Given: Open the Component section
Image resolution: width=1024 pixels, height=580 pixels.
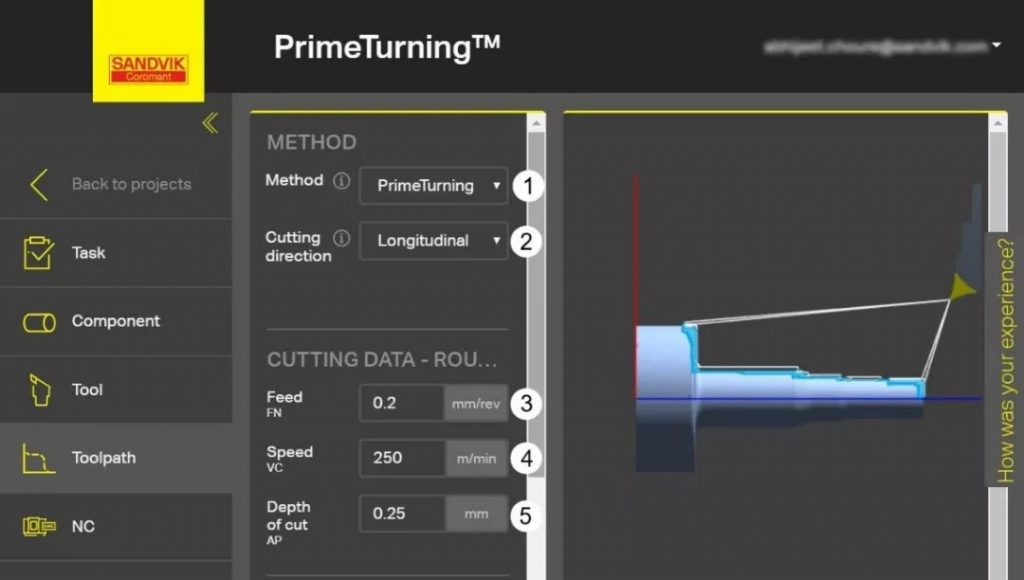Looking at the screenshot, I should click(x=116, y=321).
